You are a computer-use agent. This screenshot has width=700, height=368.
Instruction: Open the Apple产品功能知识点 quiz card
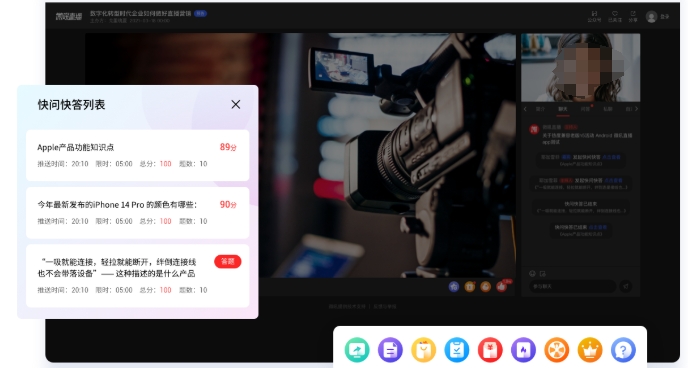point(138,155)
